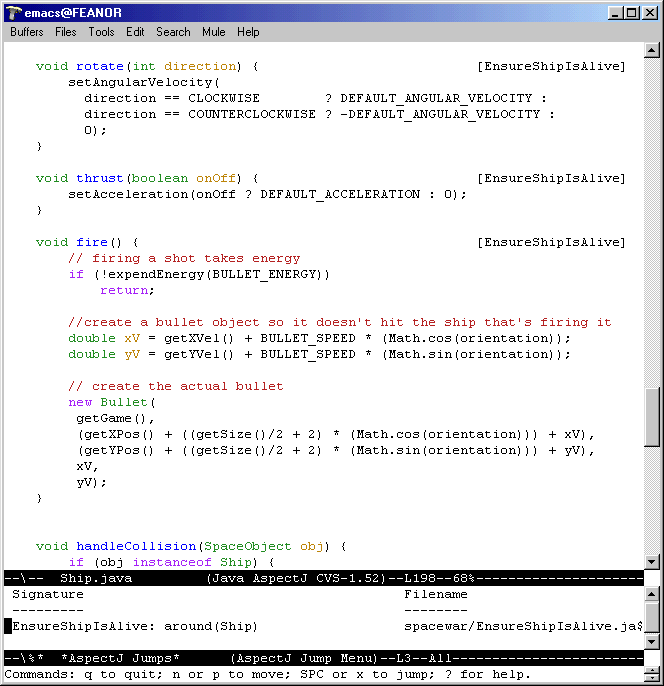
Task: Open the Files menu
Action: tap(66, 32)
